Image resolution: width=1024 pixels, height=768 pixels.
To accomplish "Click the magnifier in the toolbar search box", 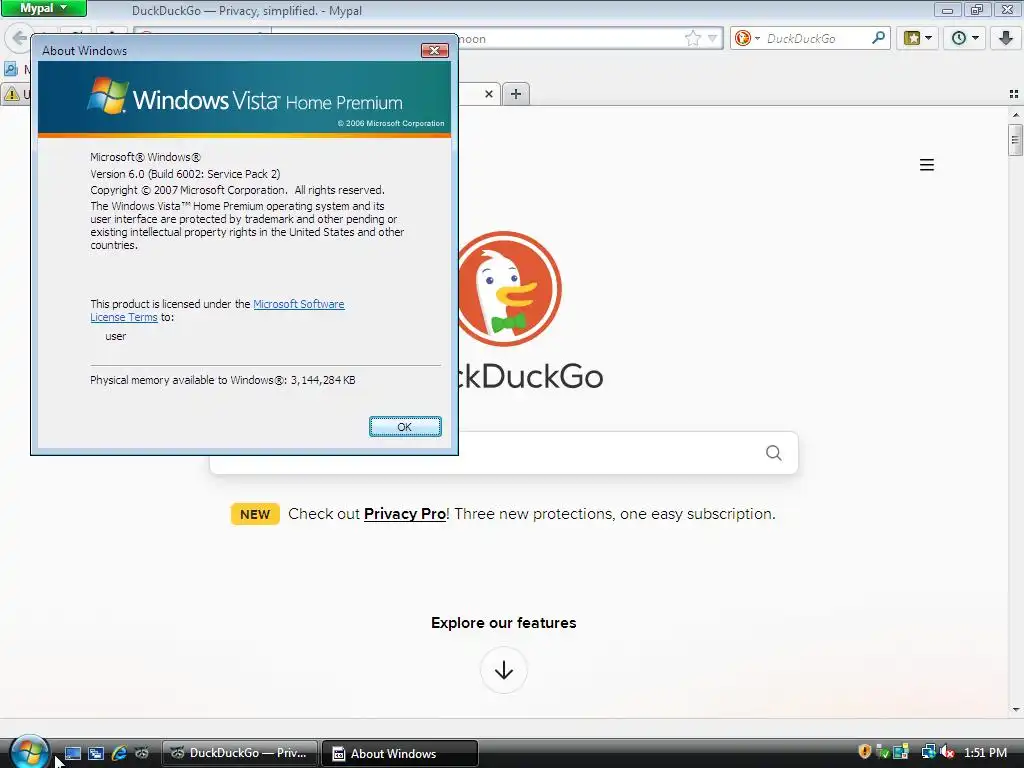I will (x=878, y=38).
